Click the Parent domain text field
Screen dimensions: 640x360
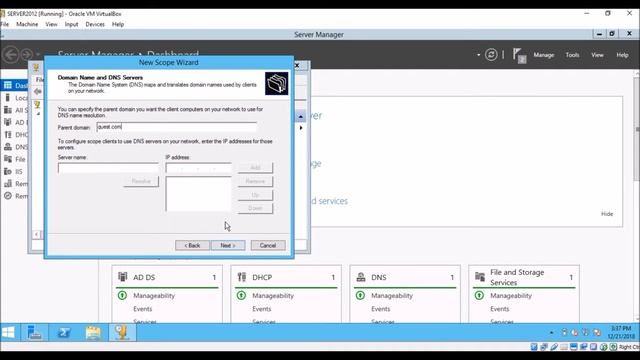[176, 127]
